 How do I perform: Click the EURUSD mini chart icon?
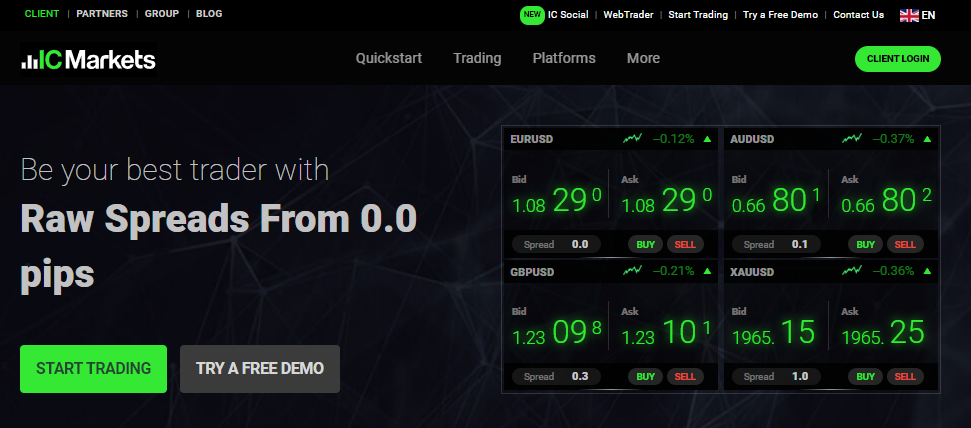pos(632,138)
